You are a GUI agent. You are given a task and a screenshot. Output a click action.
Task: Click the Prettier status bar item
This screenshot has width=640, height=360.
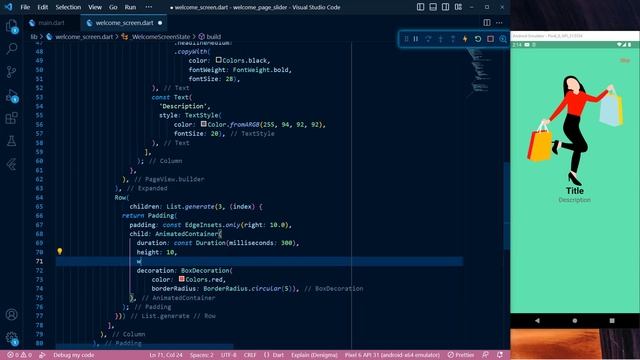[461, 355]
